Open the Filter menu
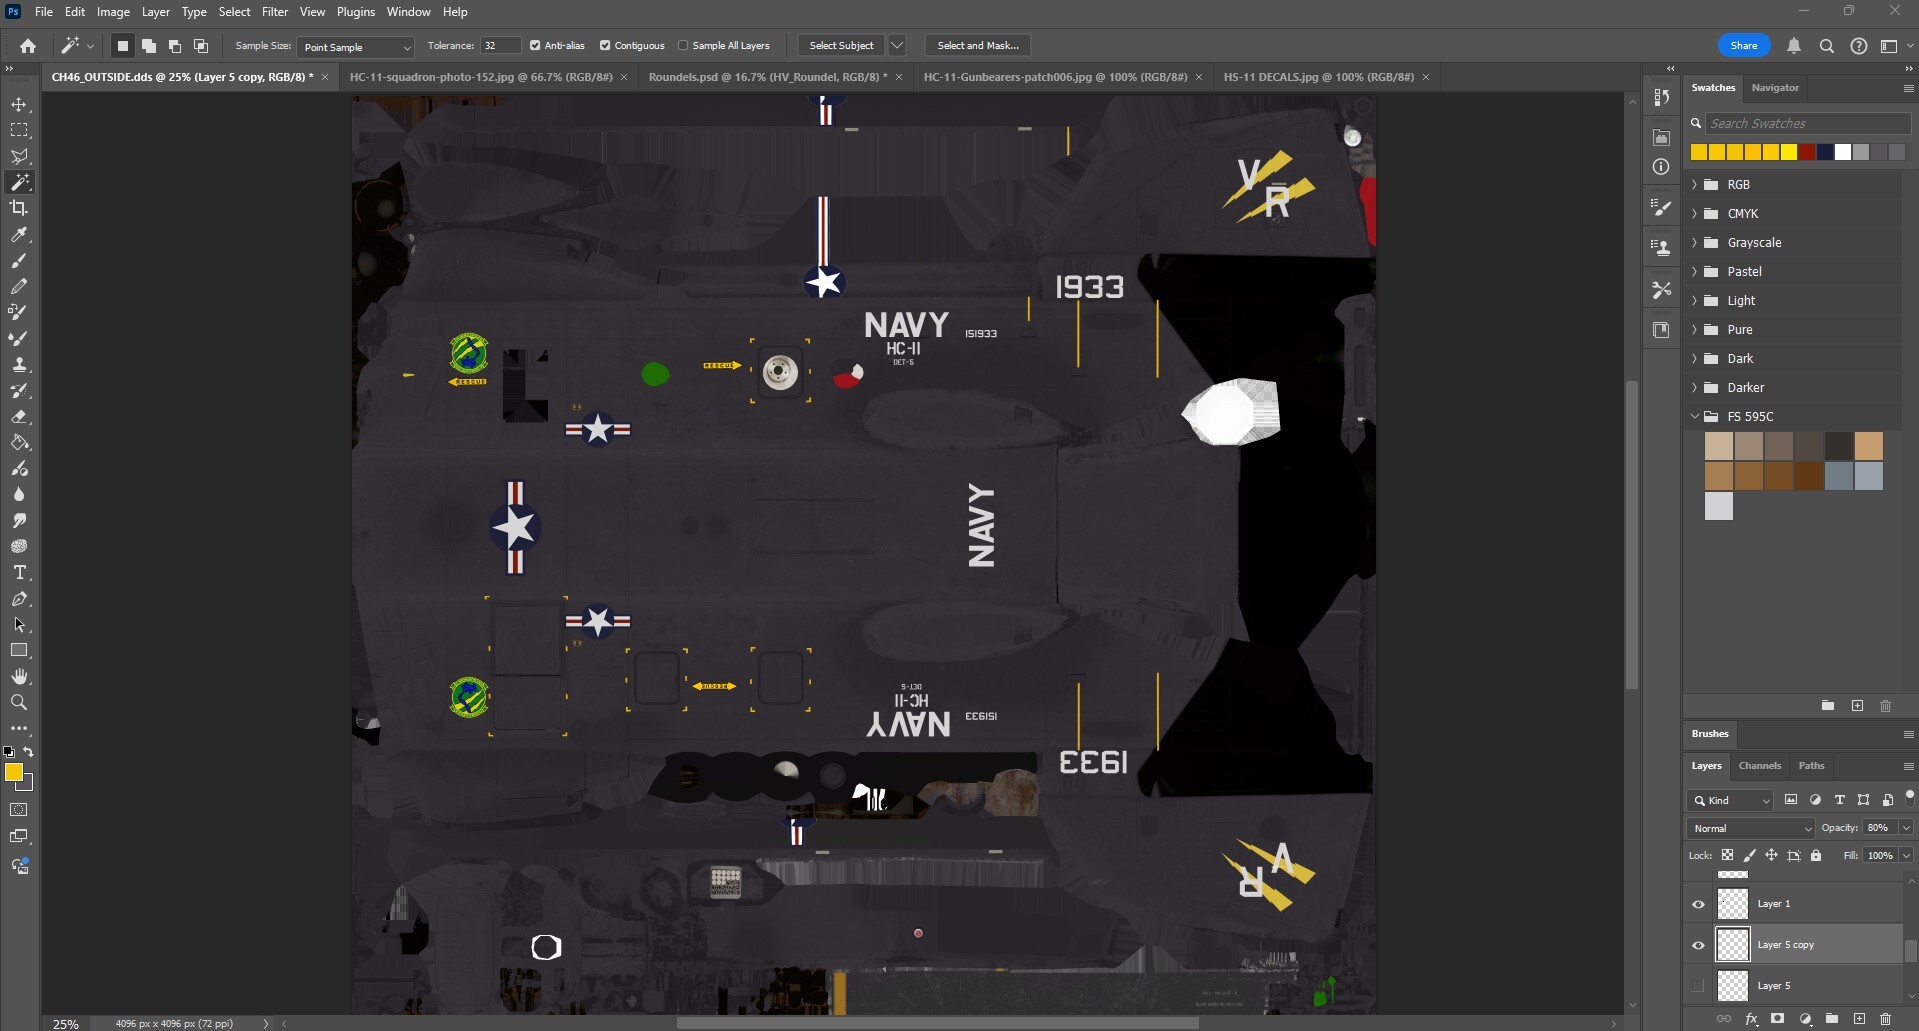1919x1031 pixels. point(274,12)
